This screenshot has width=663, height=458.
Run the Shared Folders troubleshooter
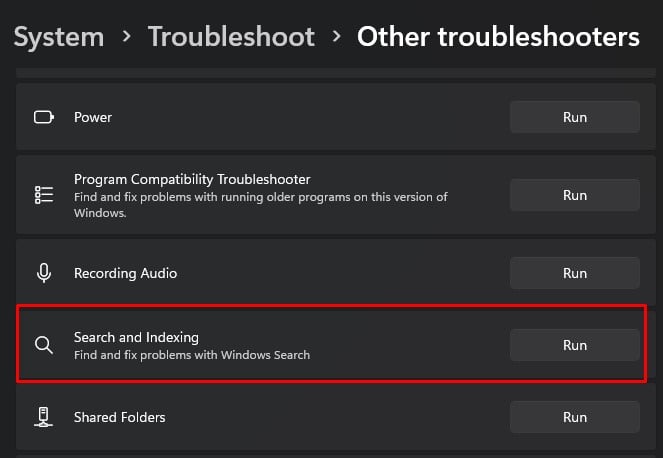pos(574,417)
